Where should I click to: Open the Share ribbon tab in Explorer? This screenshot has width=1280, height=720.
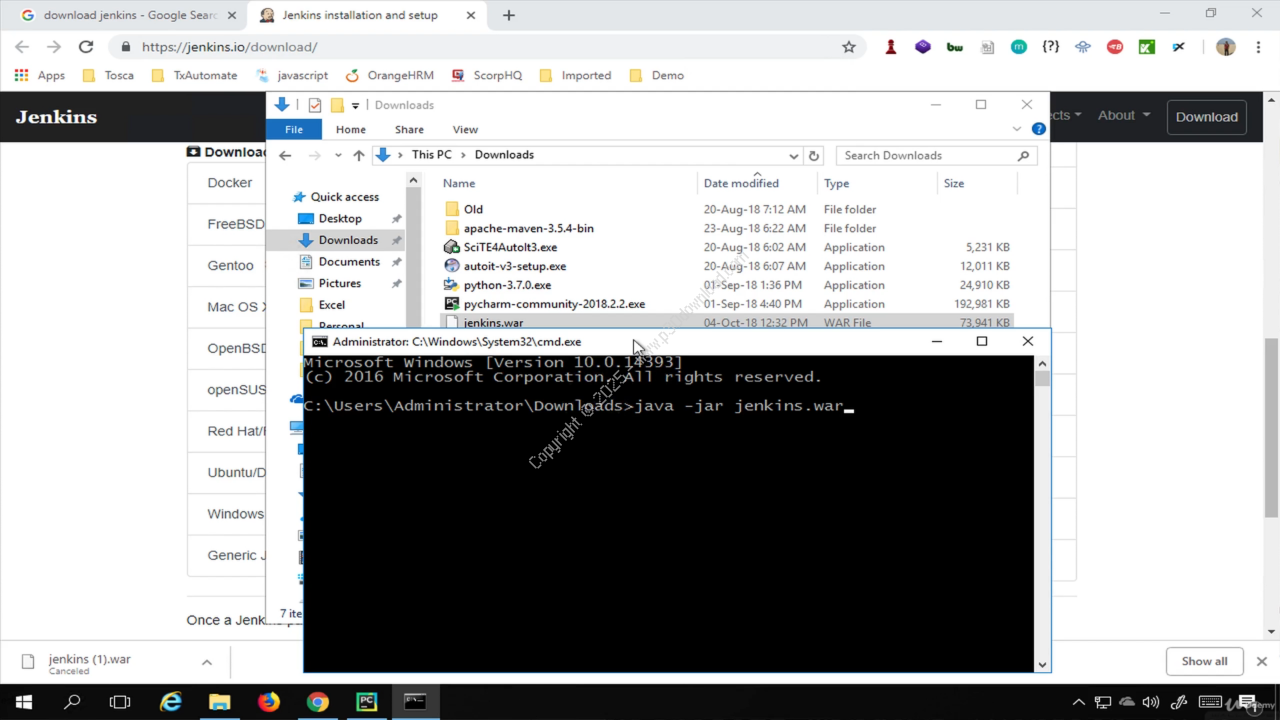pos(409,130)
